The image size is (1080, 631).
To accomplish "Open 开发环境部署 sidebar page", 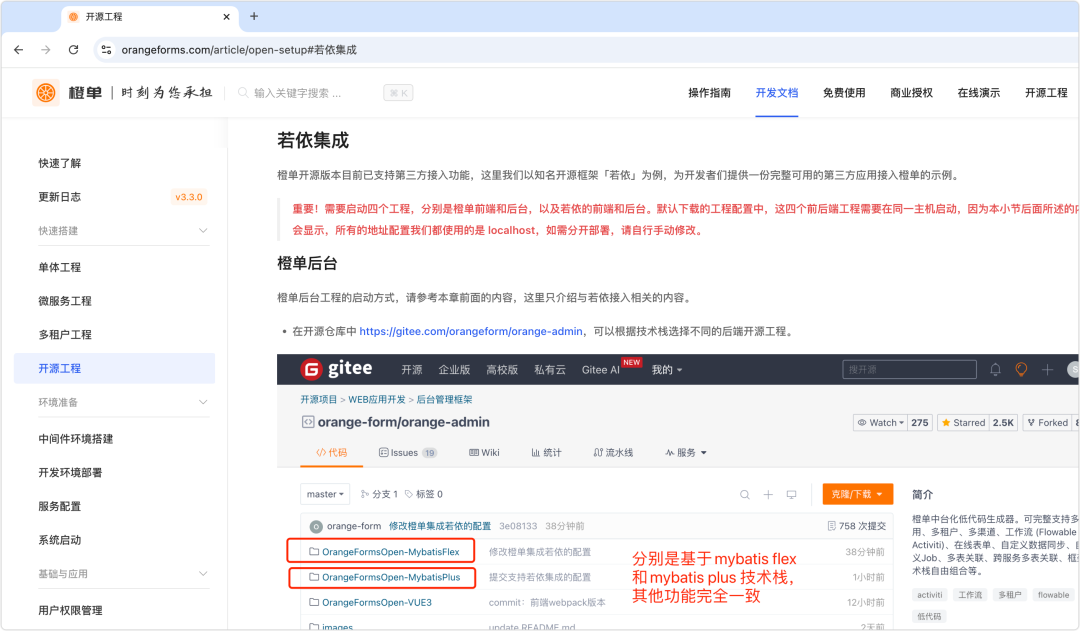I will coord(70,473).
